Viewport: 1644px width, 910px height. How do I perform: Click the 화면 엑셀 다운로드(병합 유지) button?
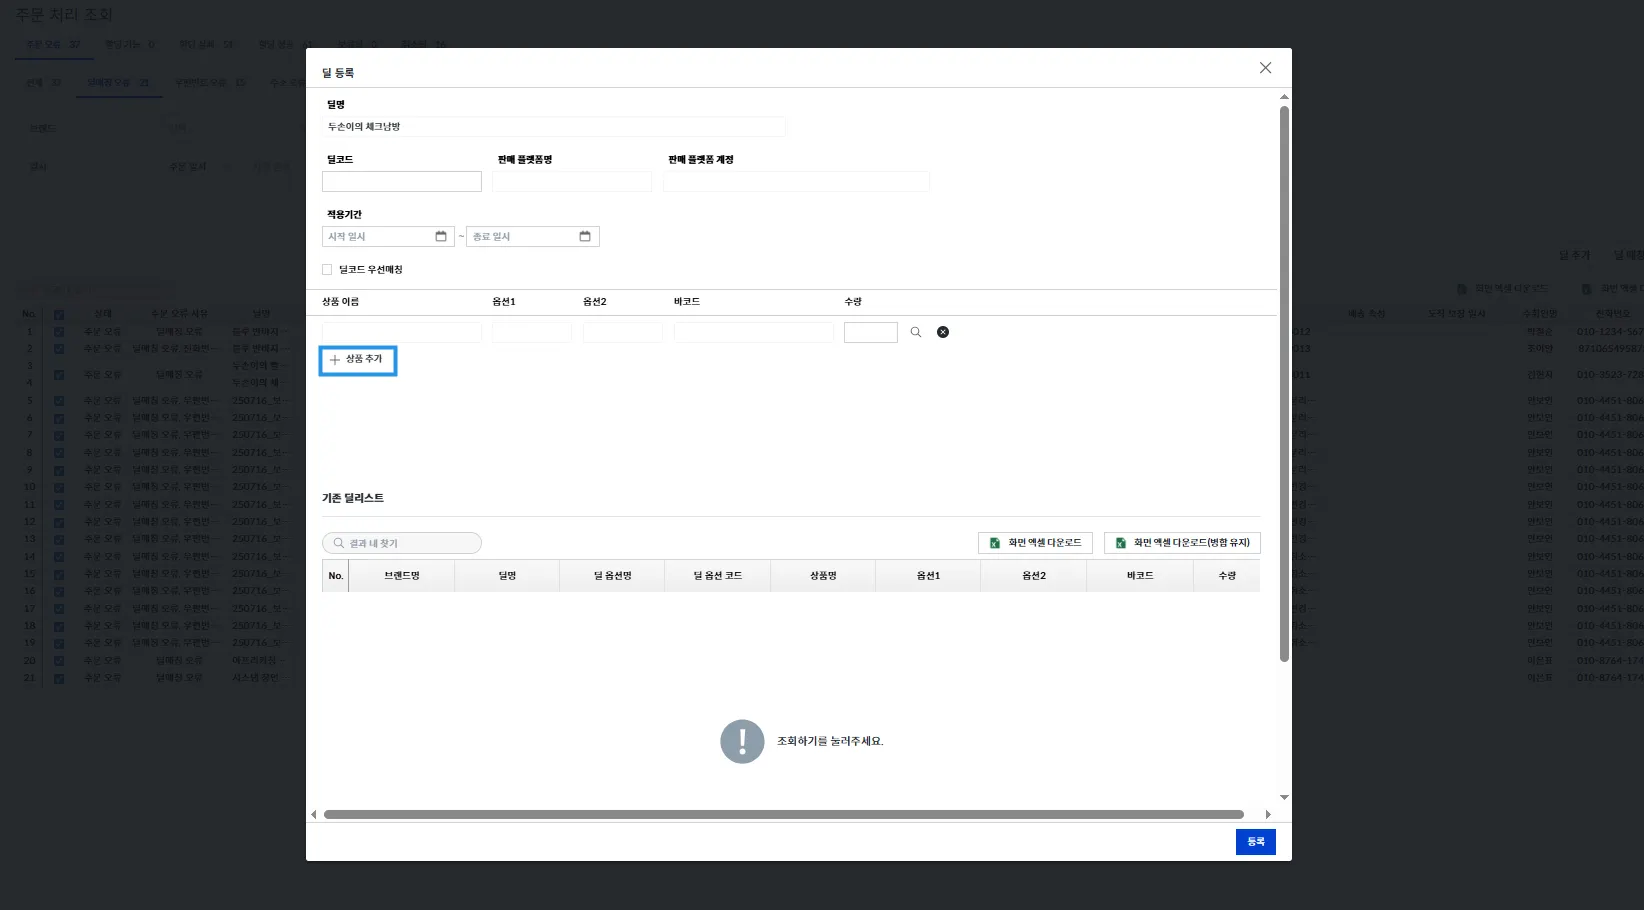click(x=1182, y=543)
